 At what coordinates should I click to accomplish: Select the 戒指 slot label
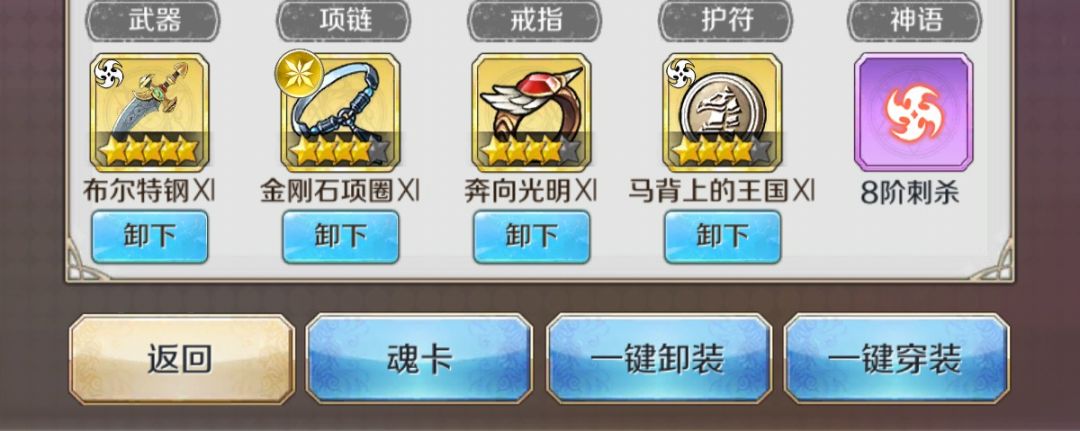coord(534,21)
